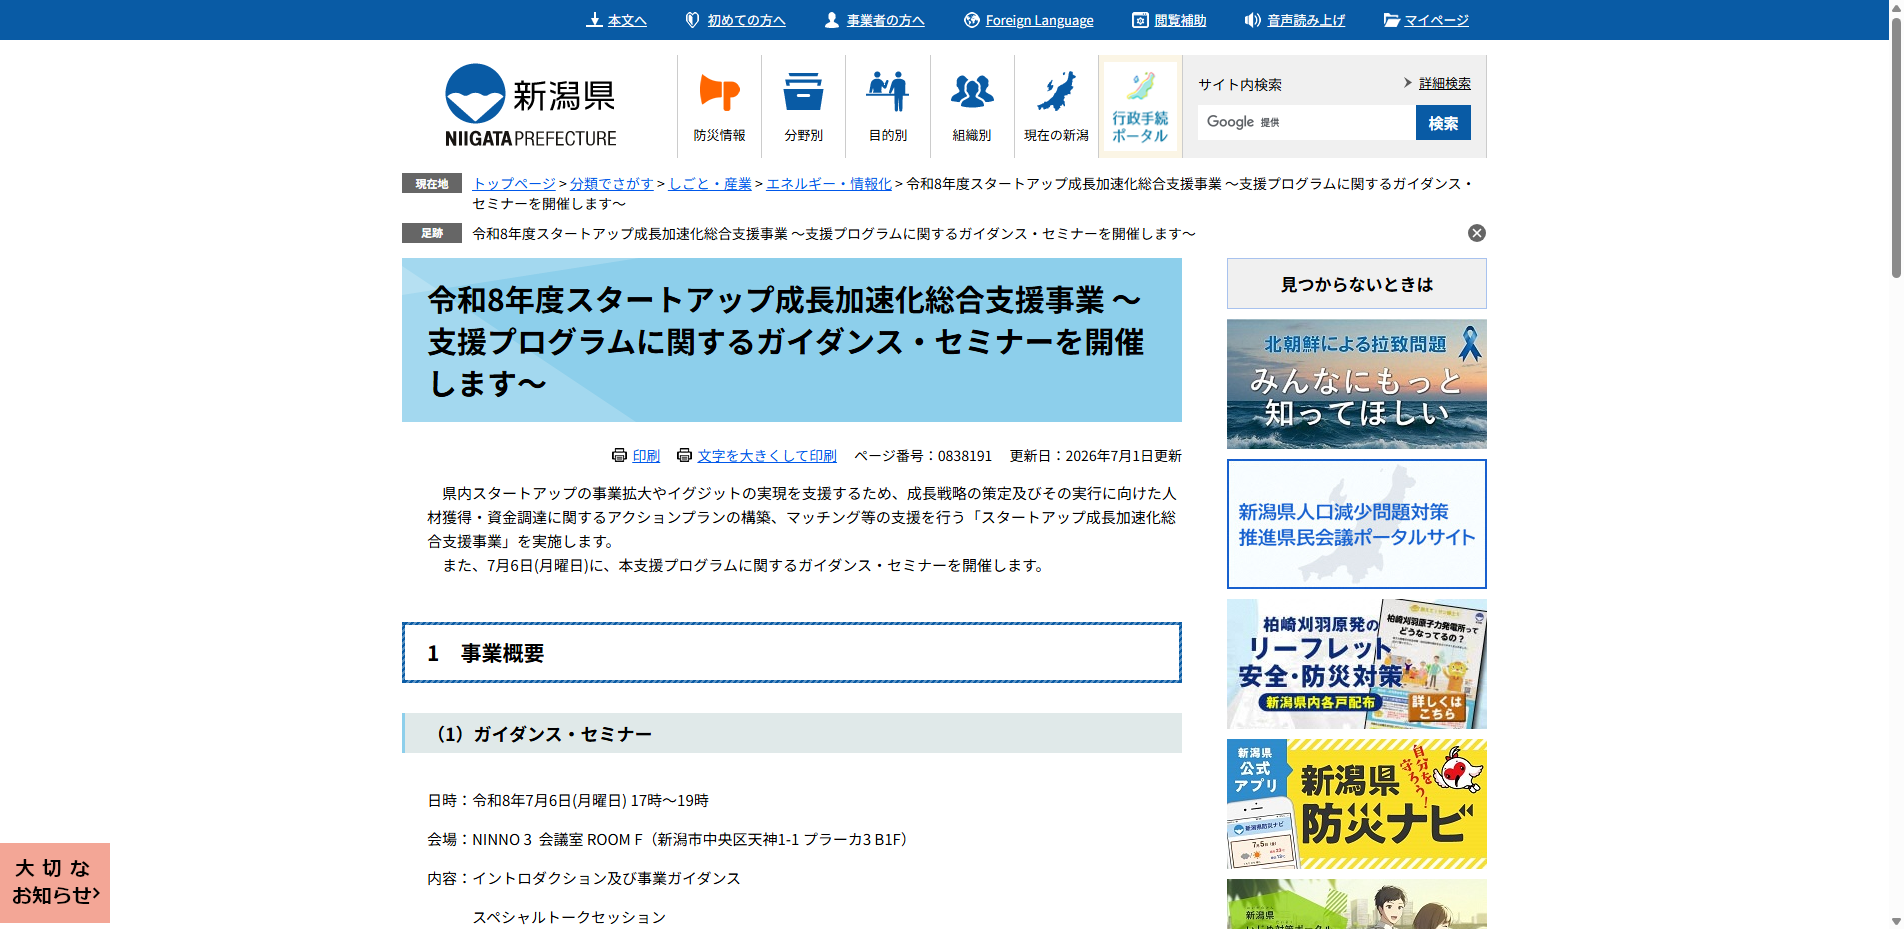This screenshot has height=929, width=1904.
Task: Open 防災情報 disaster info menu
Action: (720, 107)
